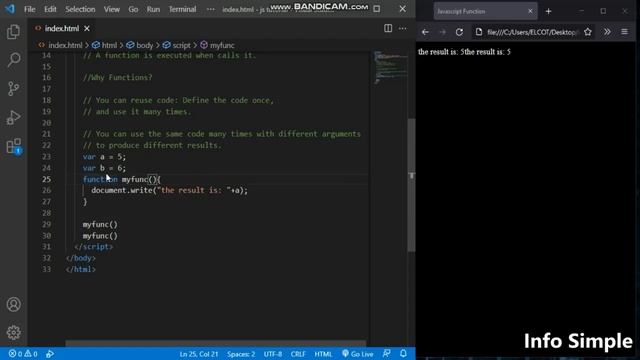Screen dimensions: 640x360
Task: Open Source Control view
Action: [x=13, y=89]
